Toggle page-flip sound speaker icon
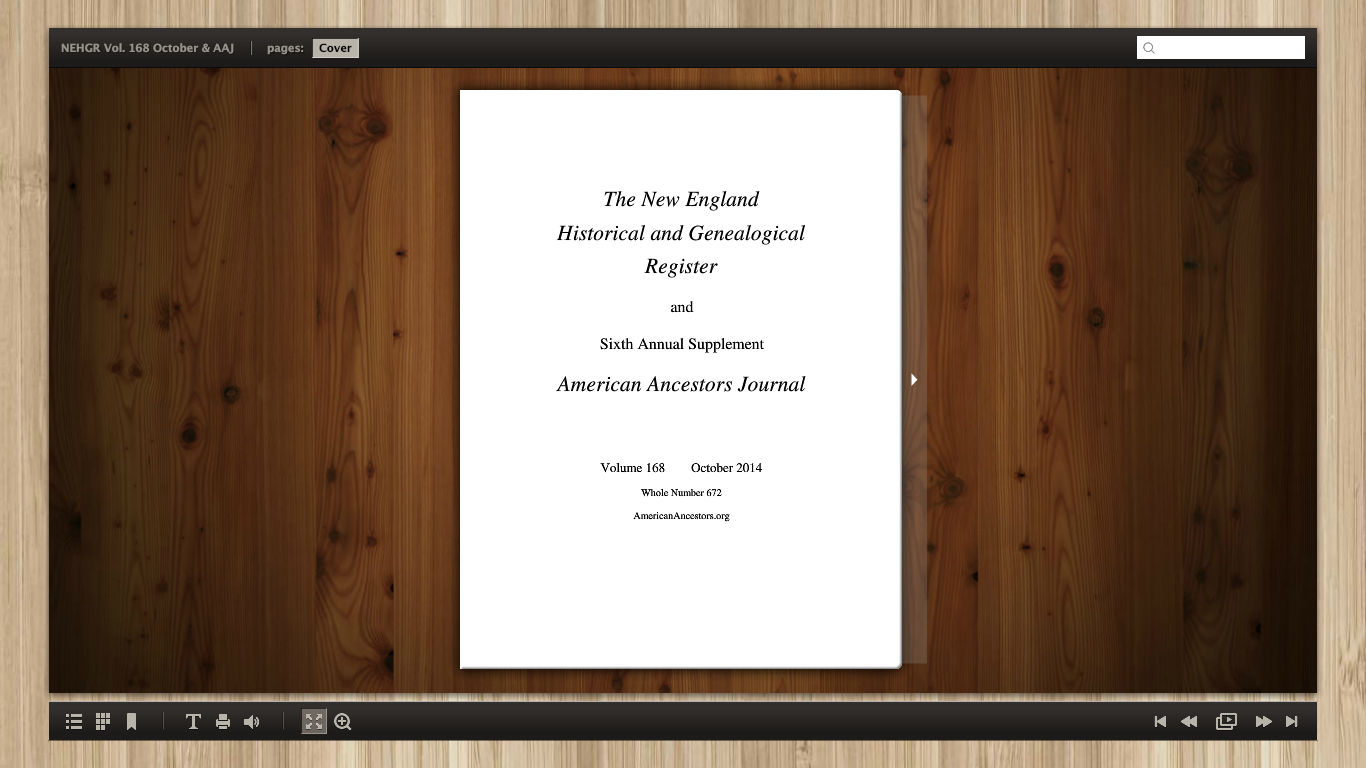Image resolution: width=1366 pixels, height=768 pixels. [x=252, y=722]
